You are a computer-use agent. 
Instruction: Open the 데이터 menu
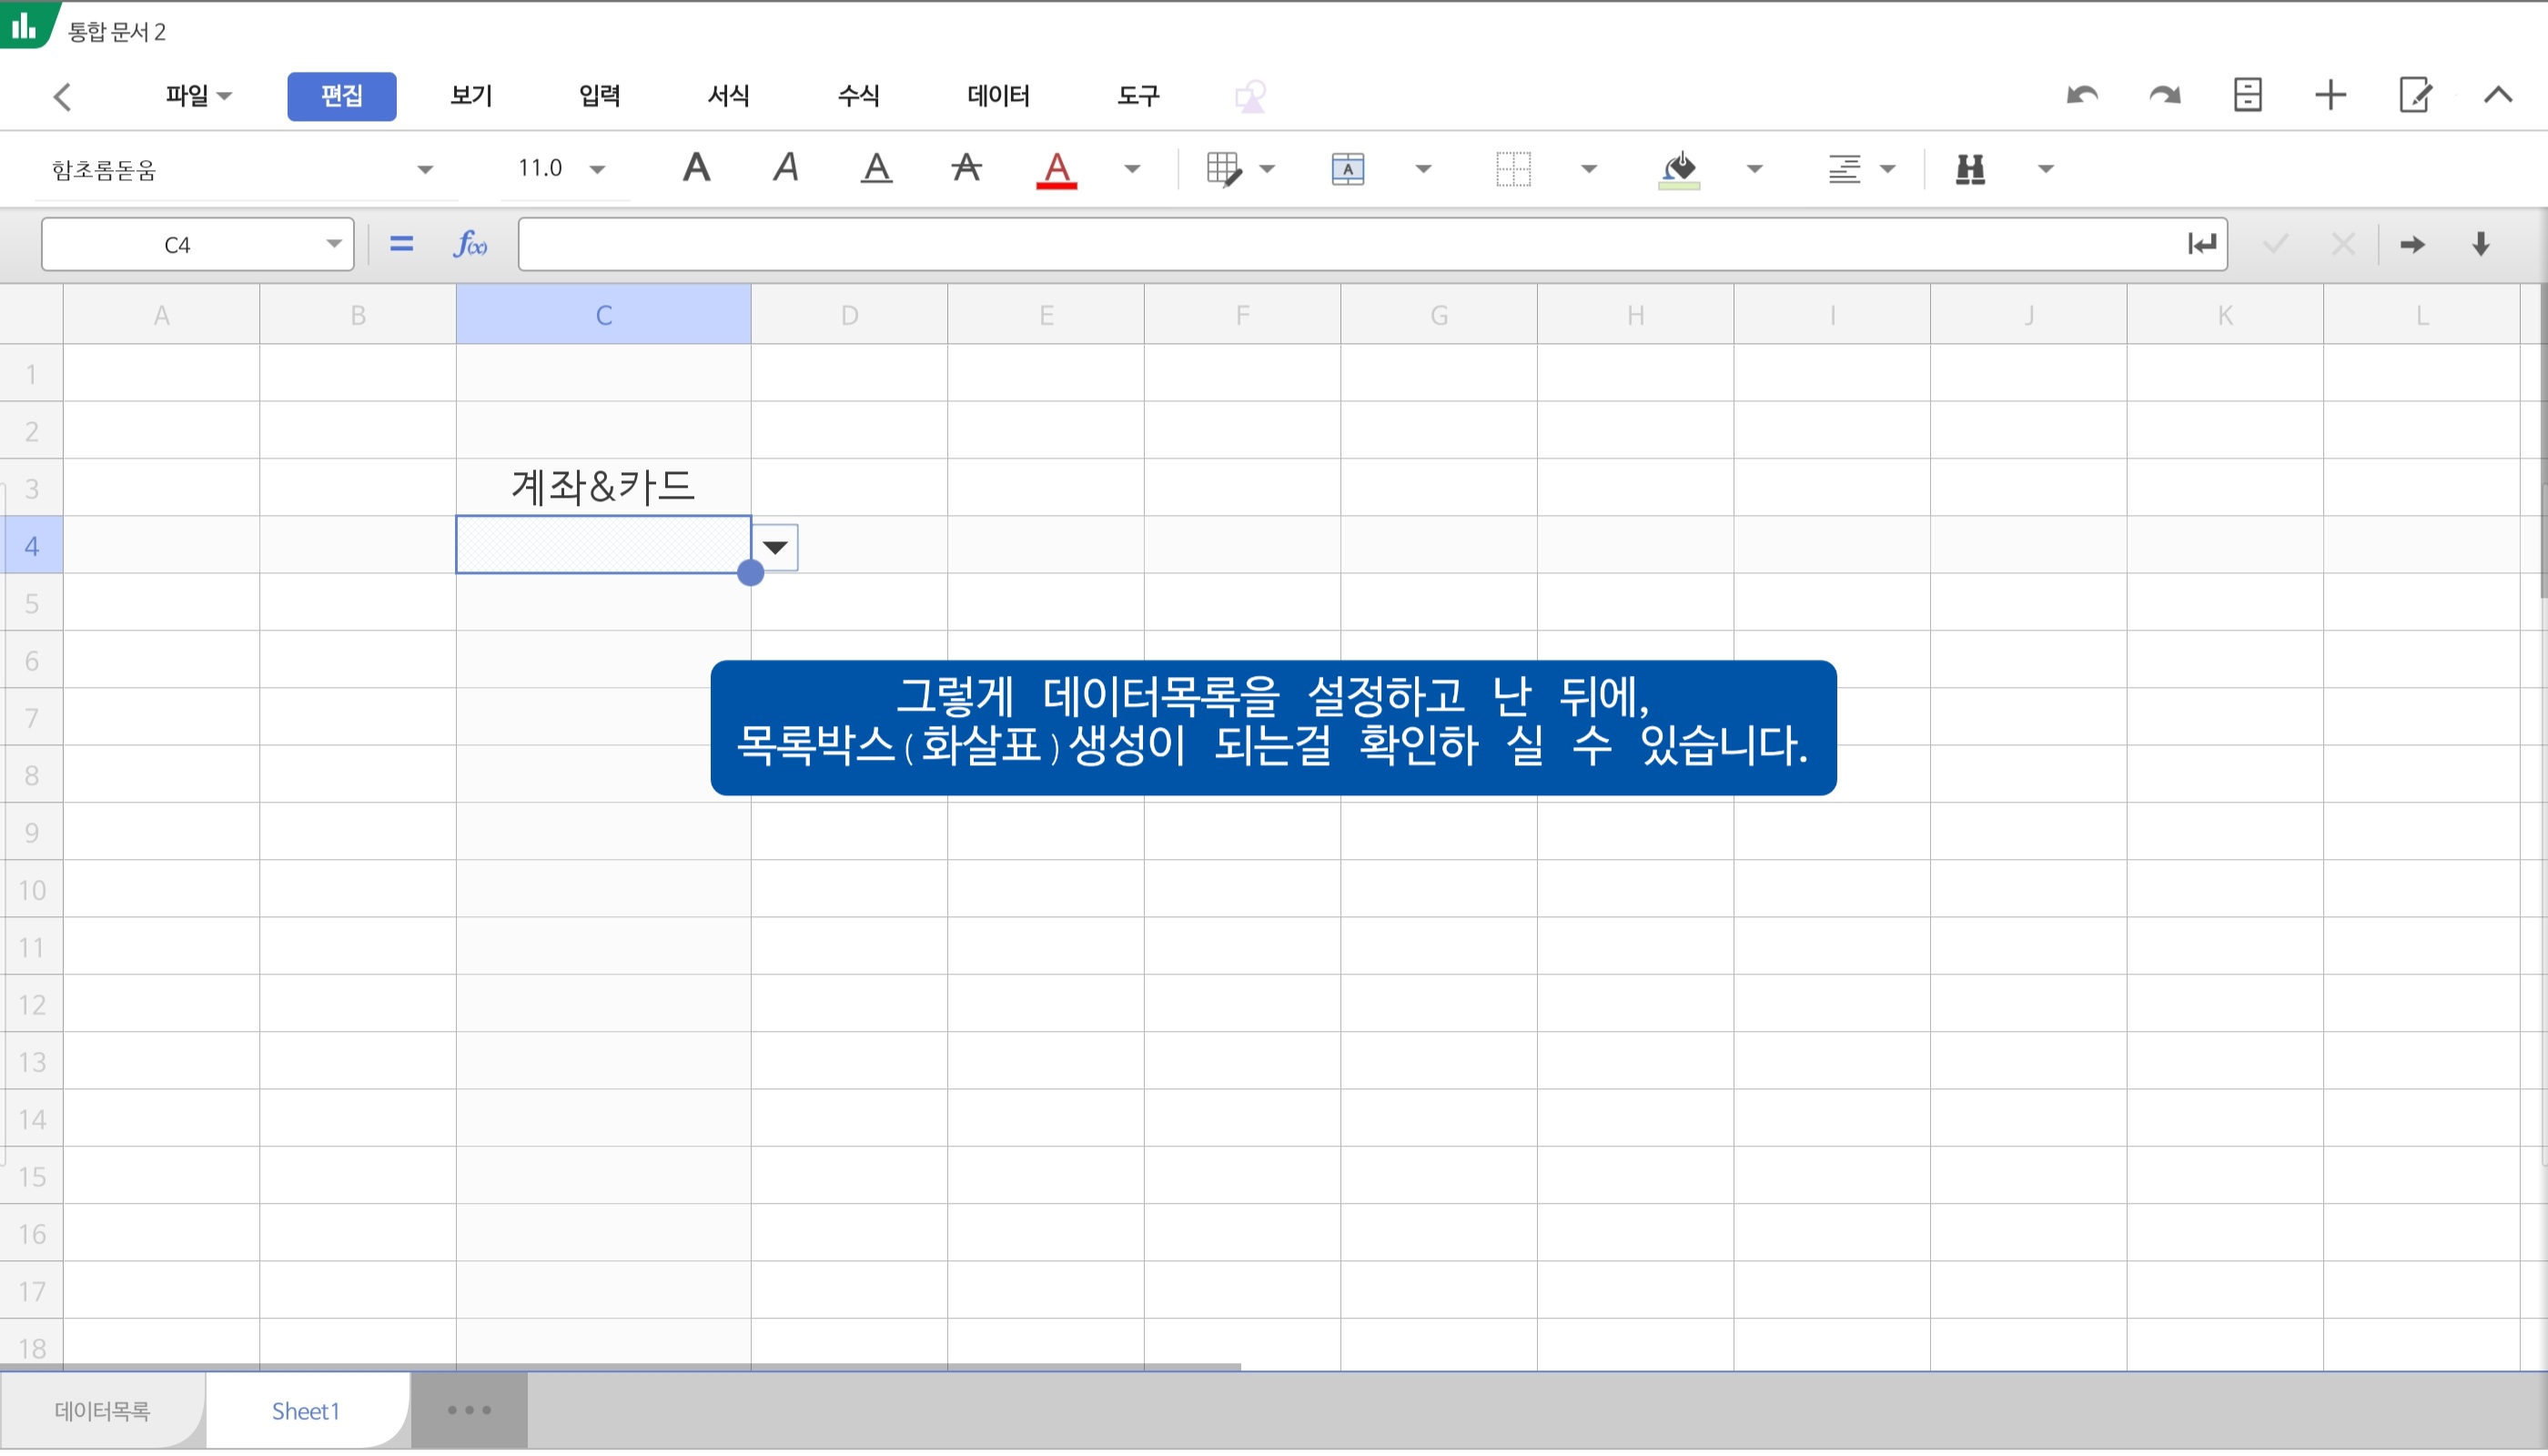(x=998, y=96)
